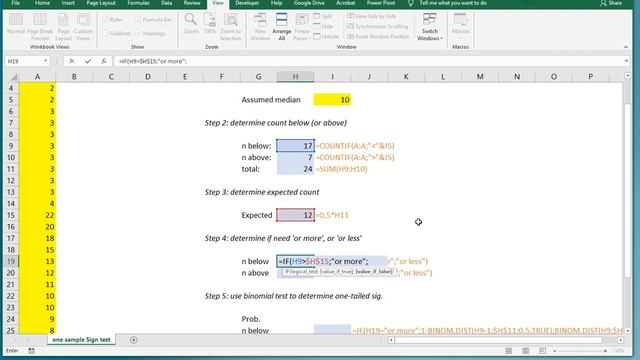This screenshot has width=640, height=360.
Task: Open the Power Pivot tab
Action: (381, 3)
